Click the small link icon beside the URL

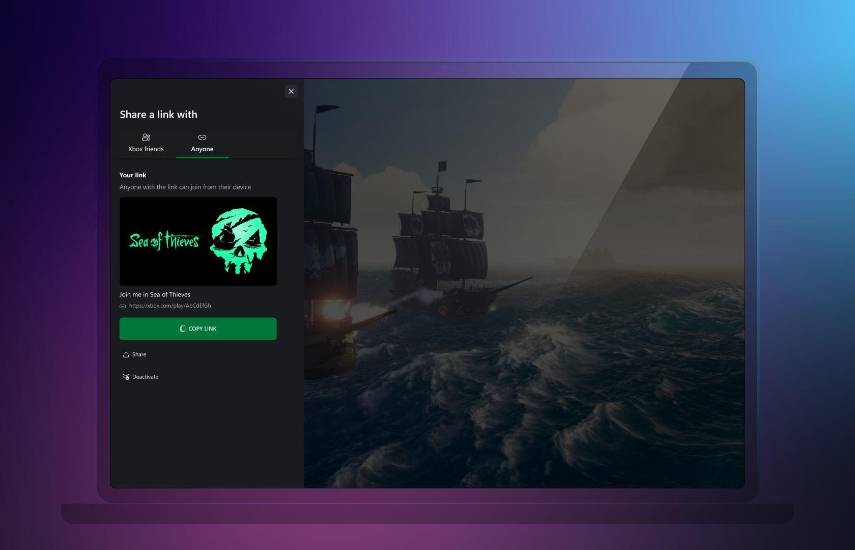(123, 306)
